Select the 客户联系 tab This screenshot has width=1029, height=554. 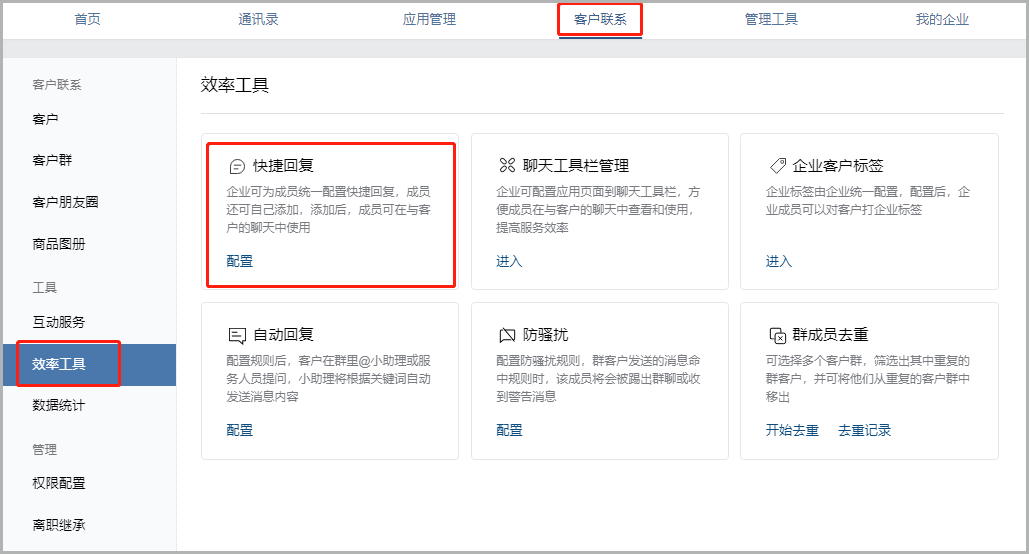(x=600, y=20)
